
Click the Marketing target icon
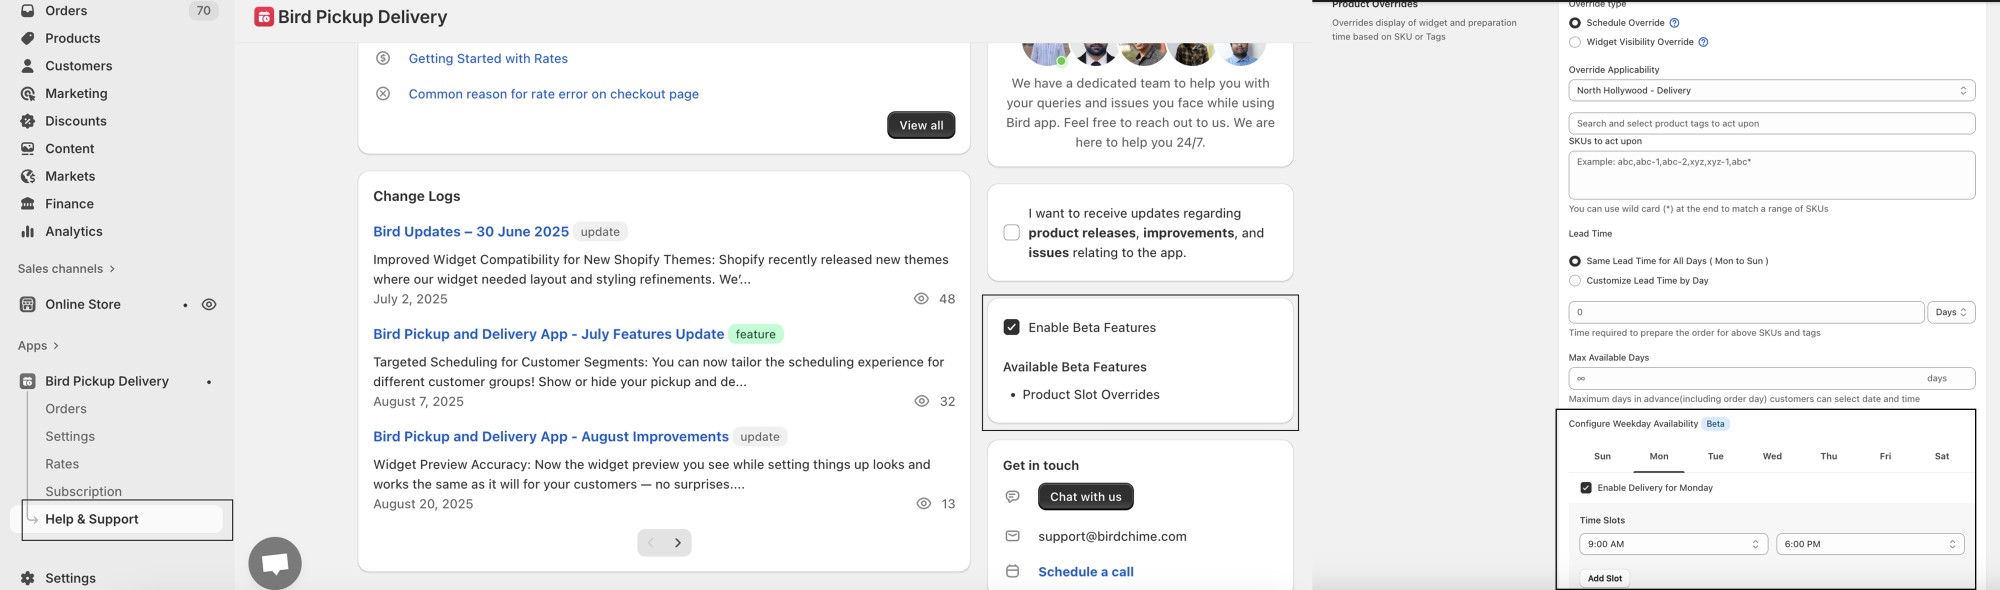coord(28,93)
